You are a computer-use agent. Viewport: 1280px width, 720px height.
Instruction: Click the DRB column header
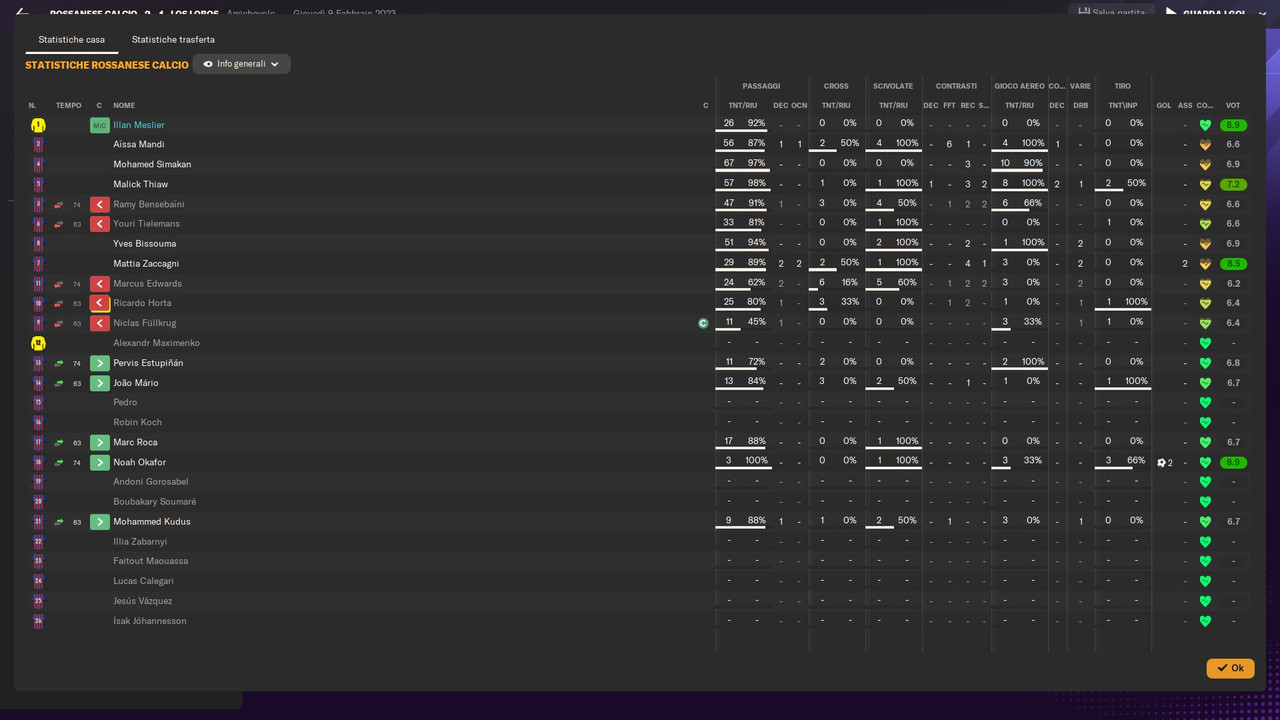click(x=1080, y=105)
